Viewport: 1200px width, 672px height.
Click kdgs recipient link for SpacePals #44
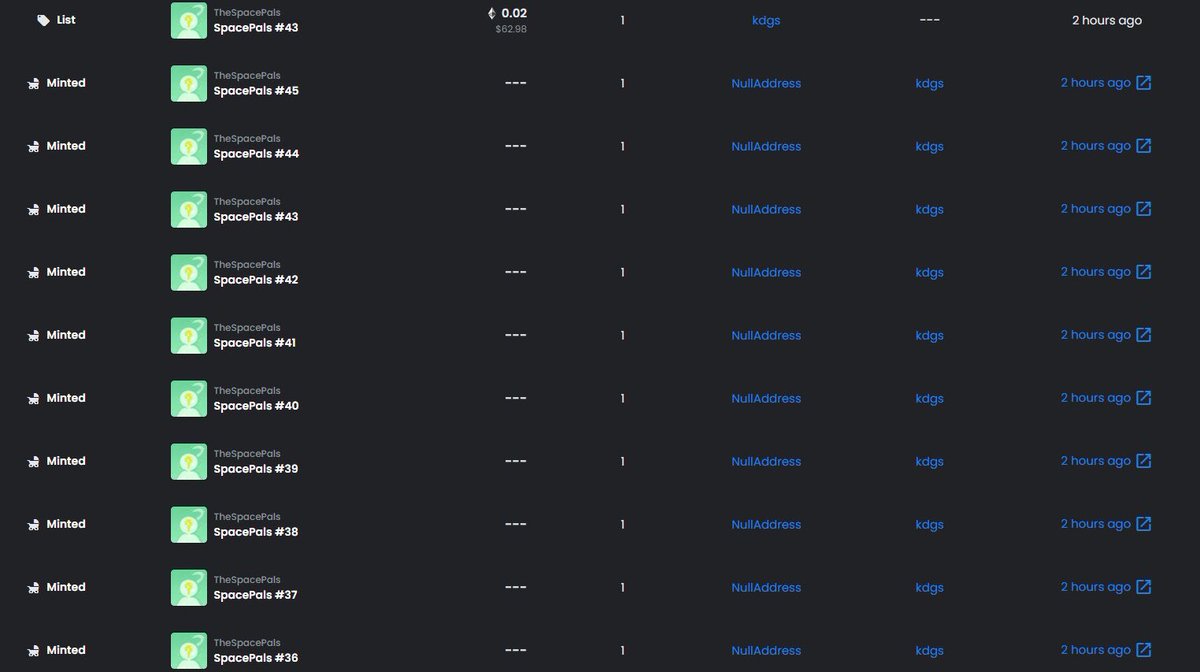(929, 147)
